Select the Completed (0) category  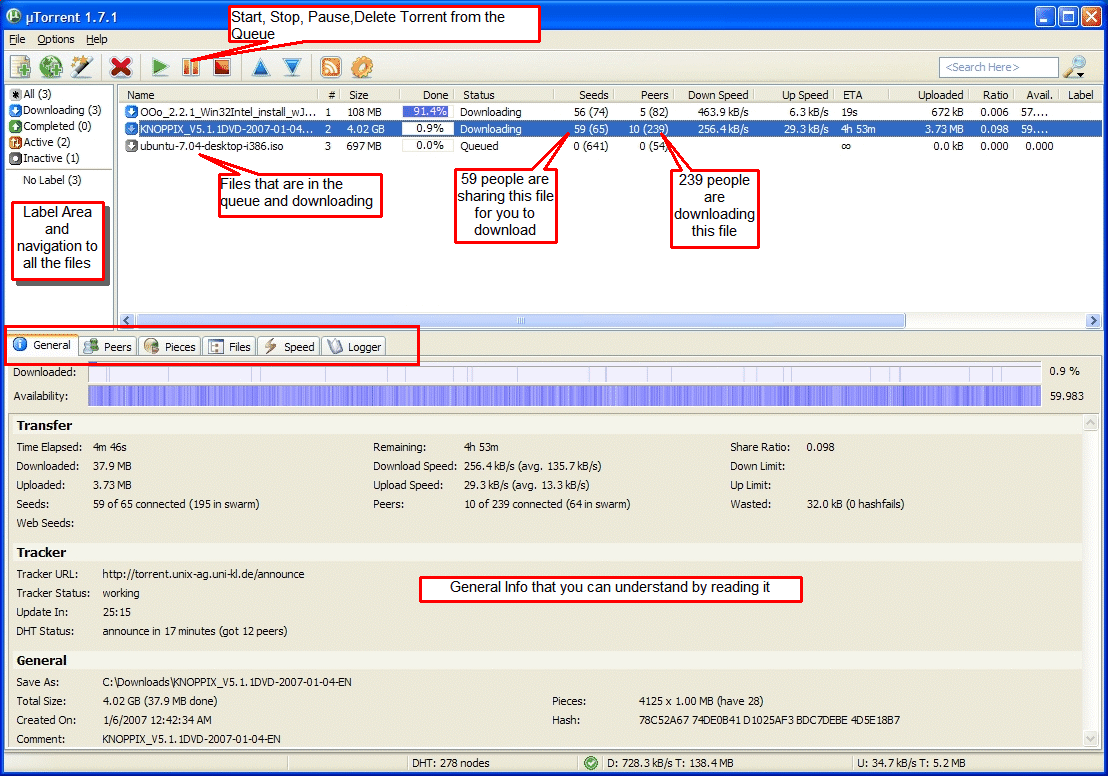[50, 126]
